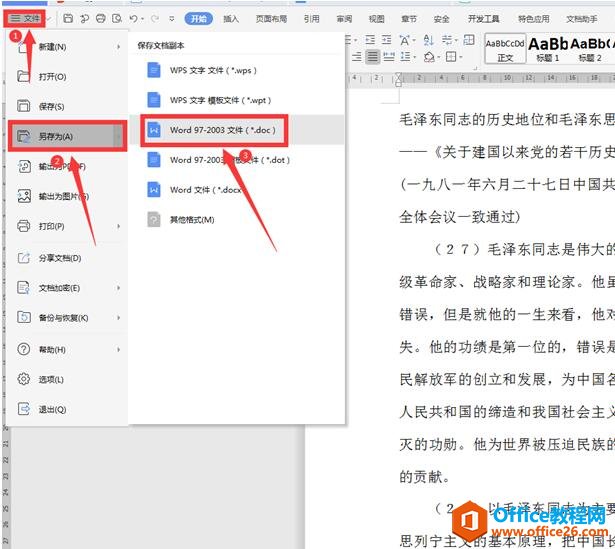Apply the 正文 style
Screen dimensions: 615x549
coord(505,49)
